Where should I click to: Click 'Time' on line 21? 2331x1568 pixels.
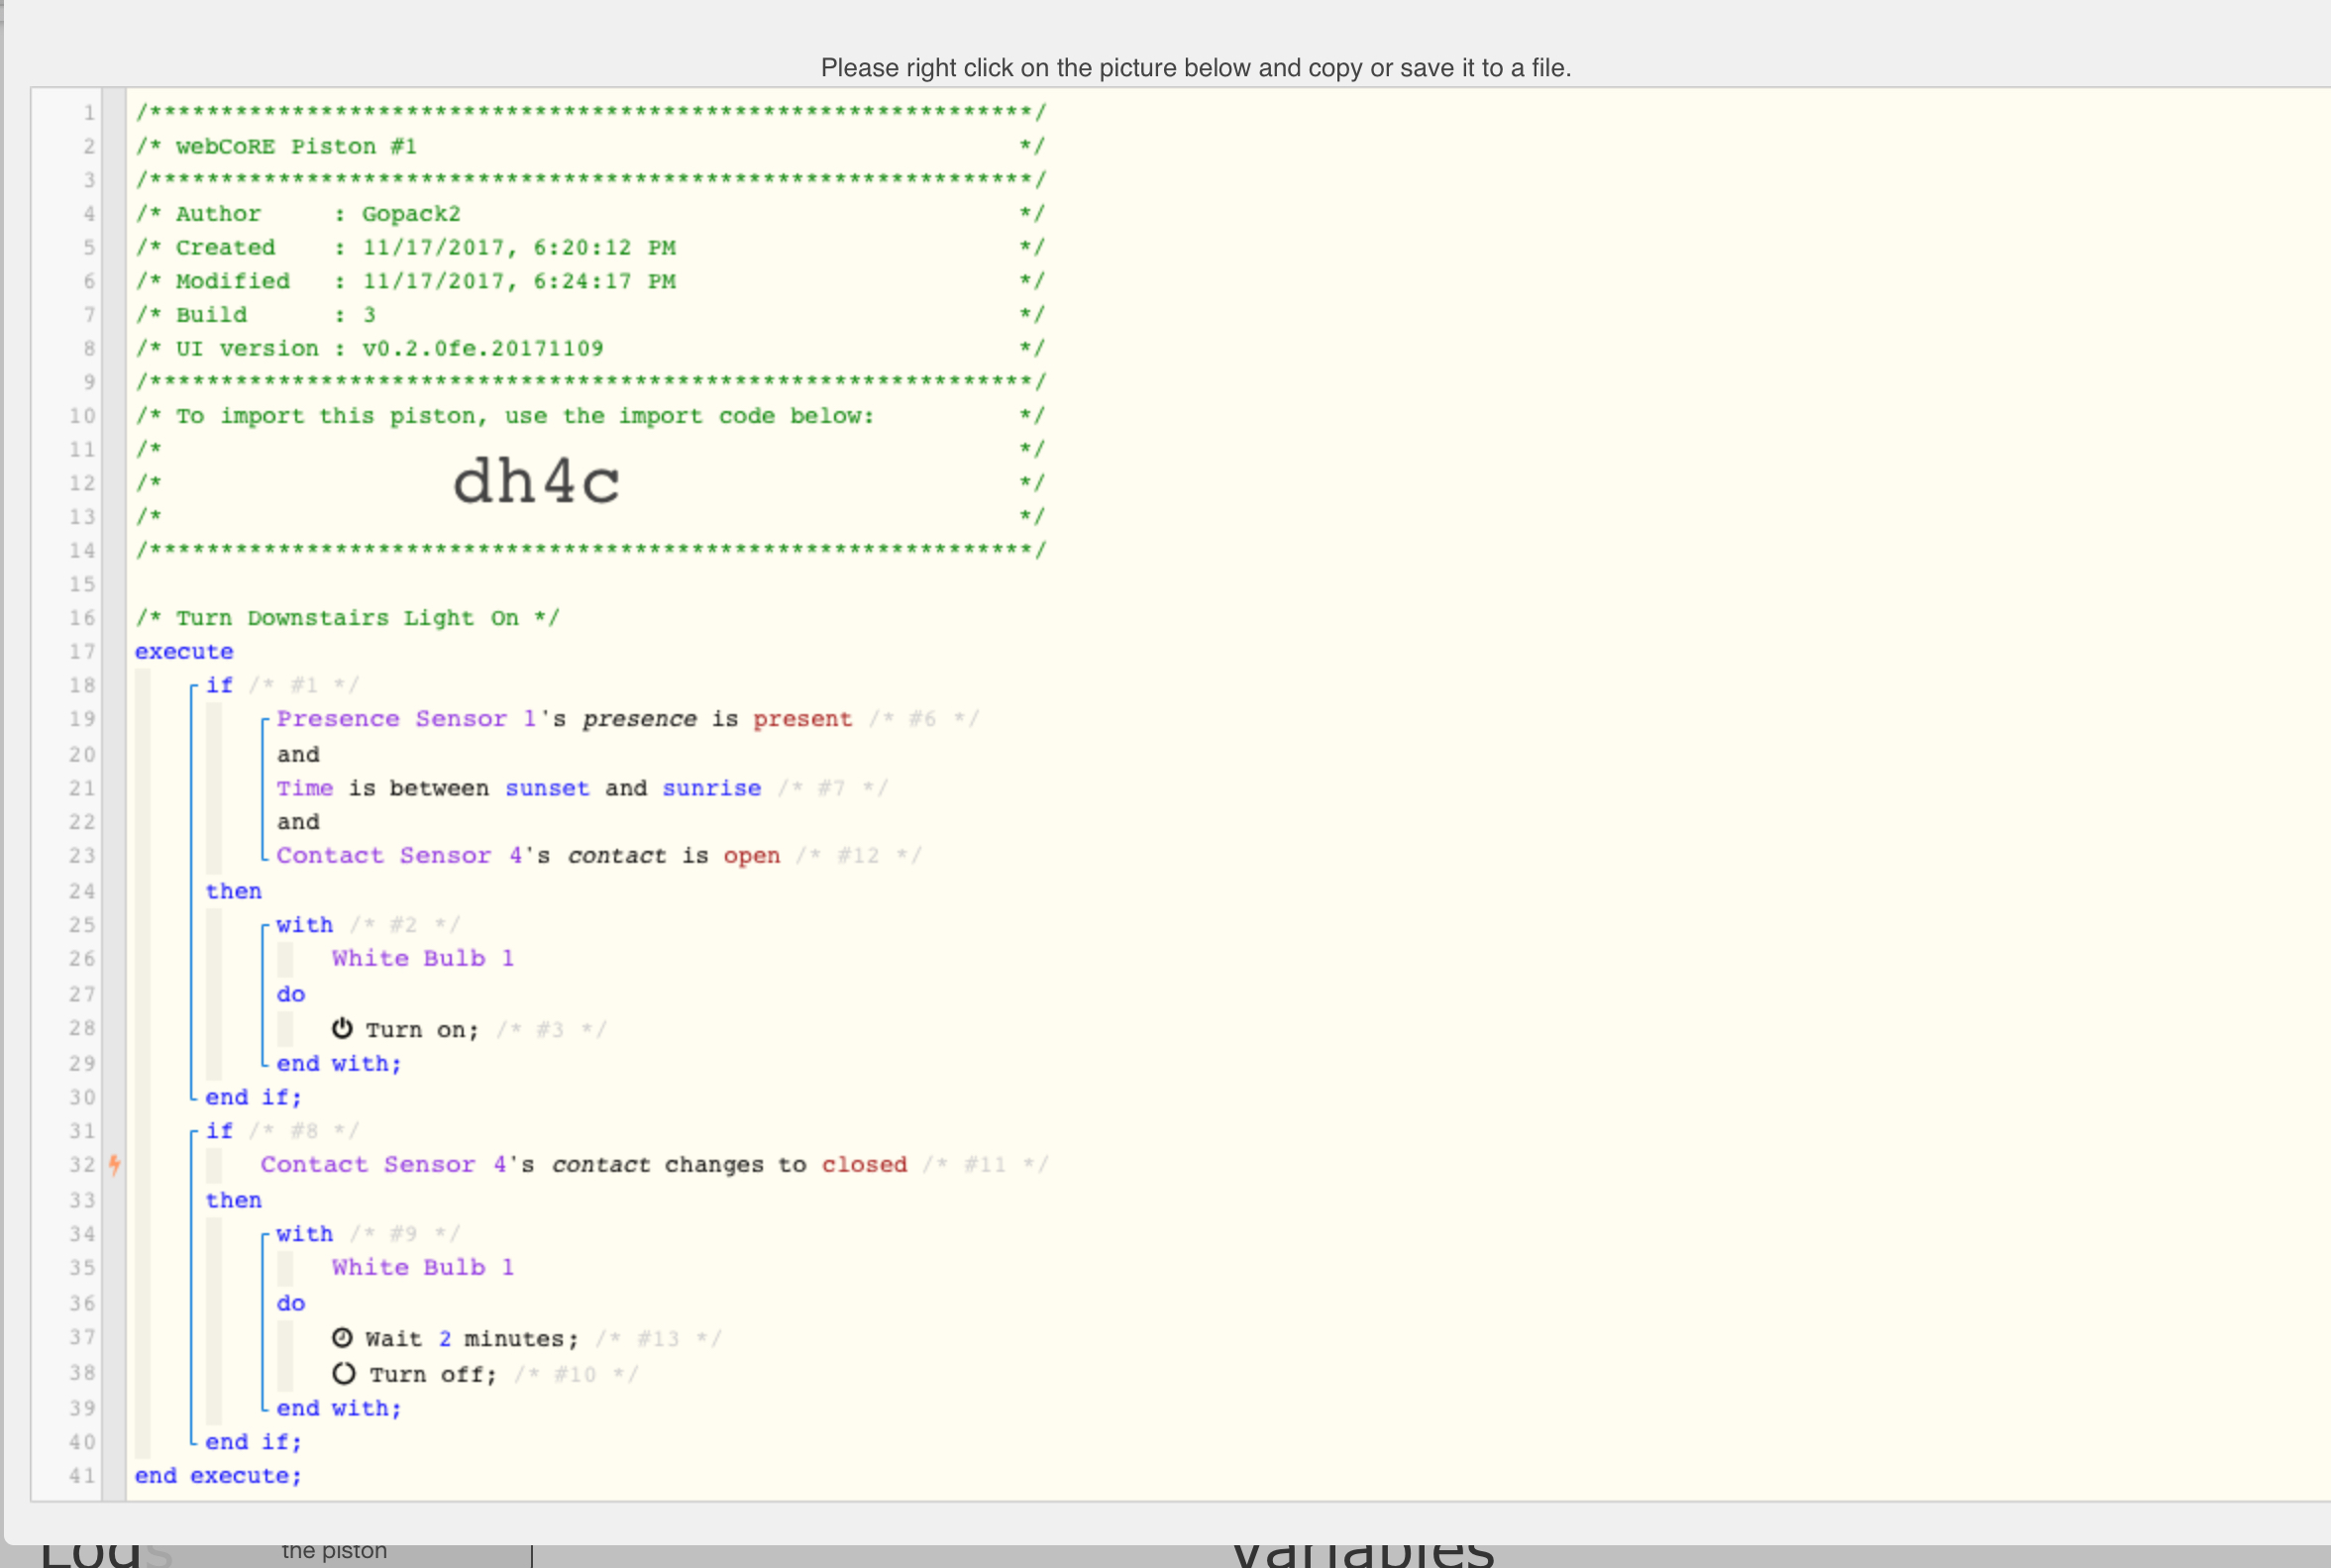click(305, 788)
